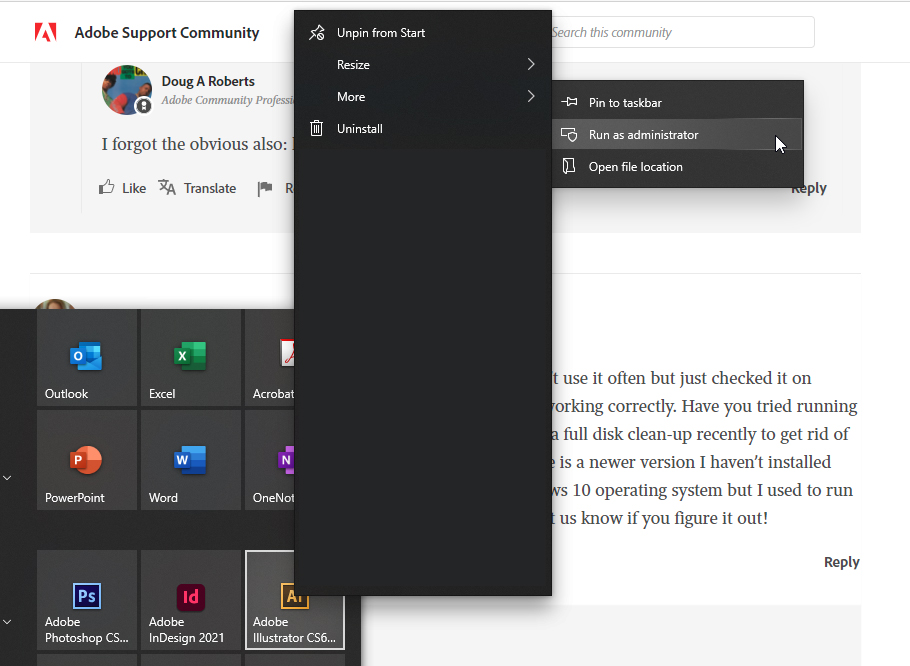The image size is (910, 666).
Task: Collapse the tile group chevron
Action: click(x=7, y=477)
